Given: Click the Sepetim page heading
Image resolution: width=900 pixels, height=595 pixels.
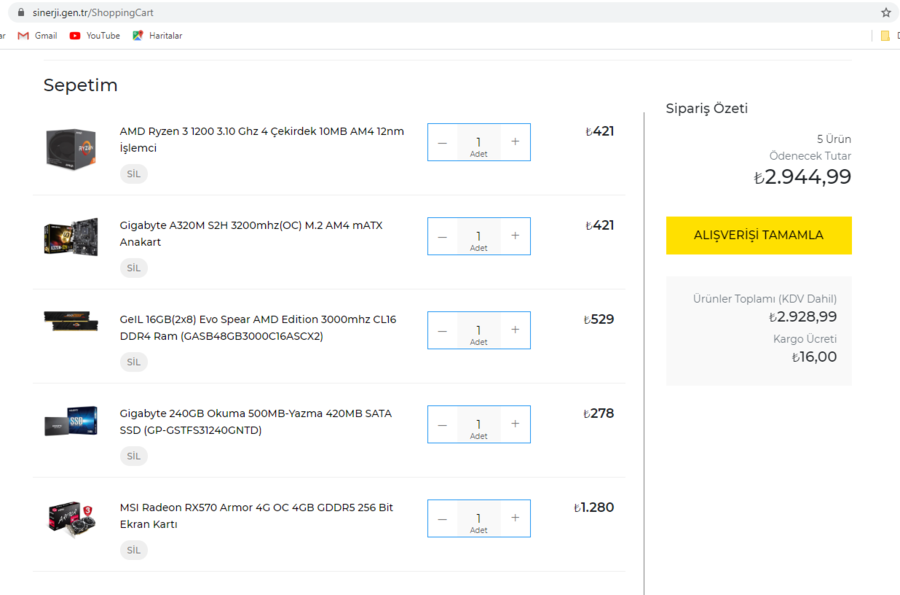Looking at the screenshot, I should [80, 85].
